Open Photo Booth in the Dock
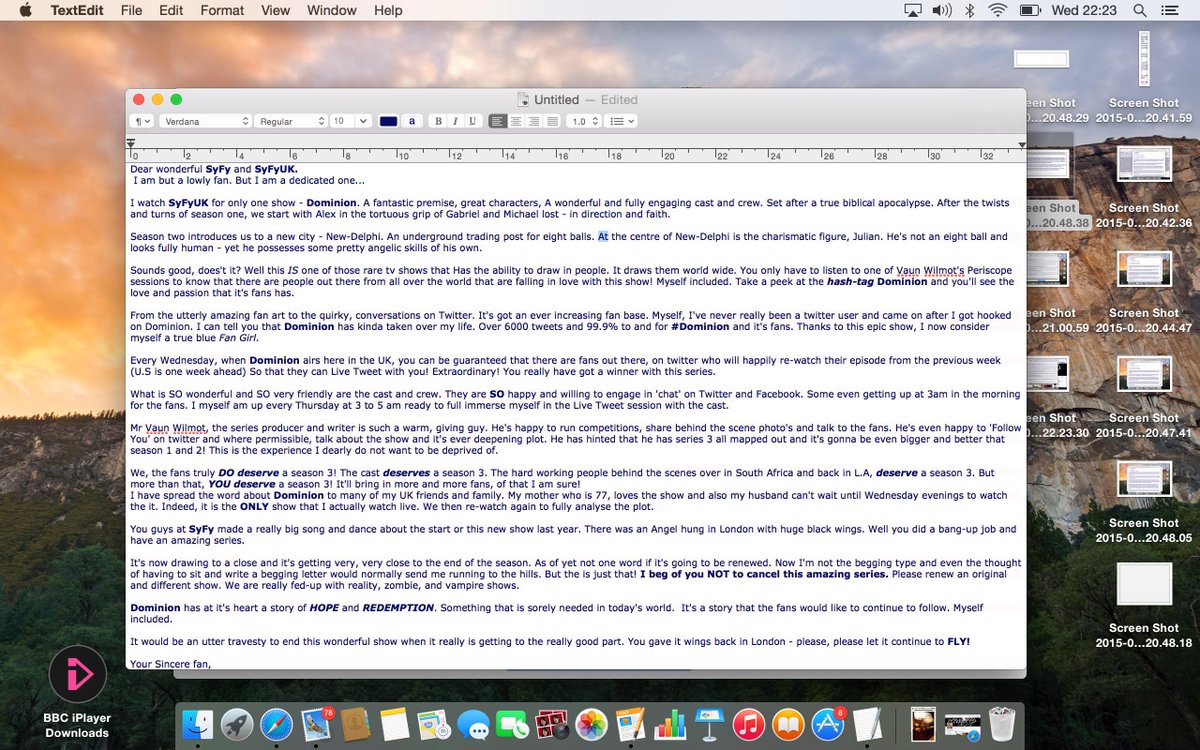This screenshot has height=750, width=1200. 551,726
